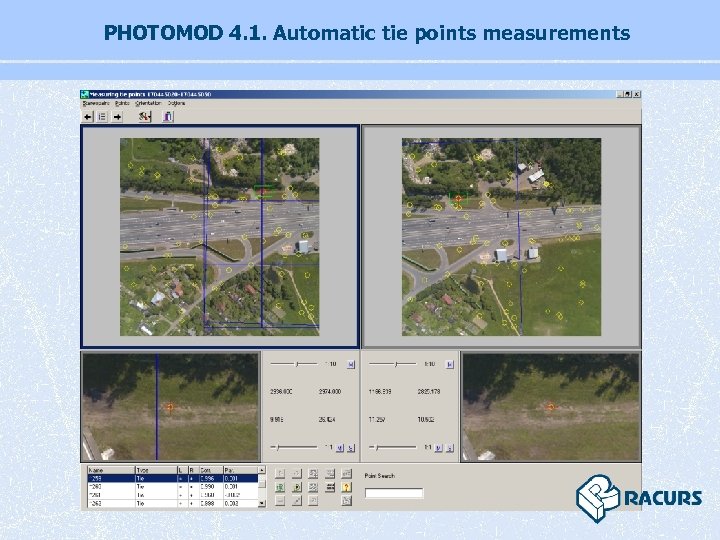Click the M button beside left overview slider
The width and height of the screenshot is (720, 540).
coord(351,365)
